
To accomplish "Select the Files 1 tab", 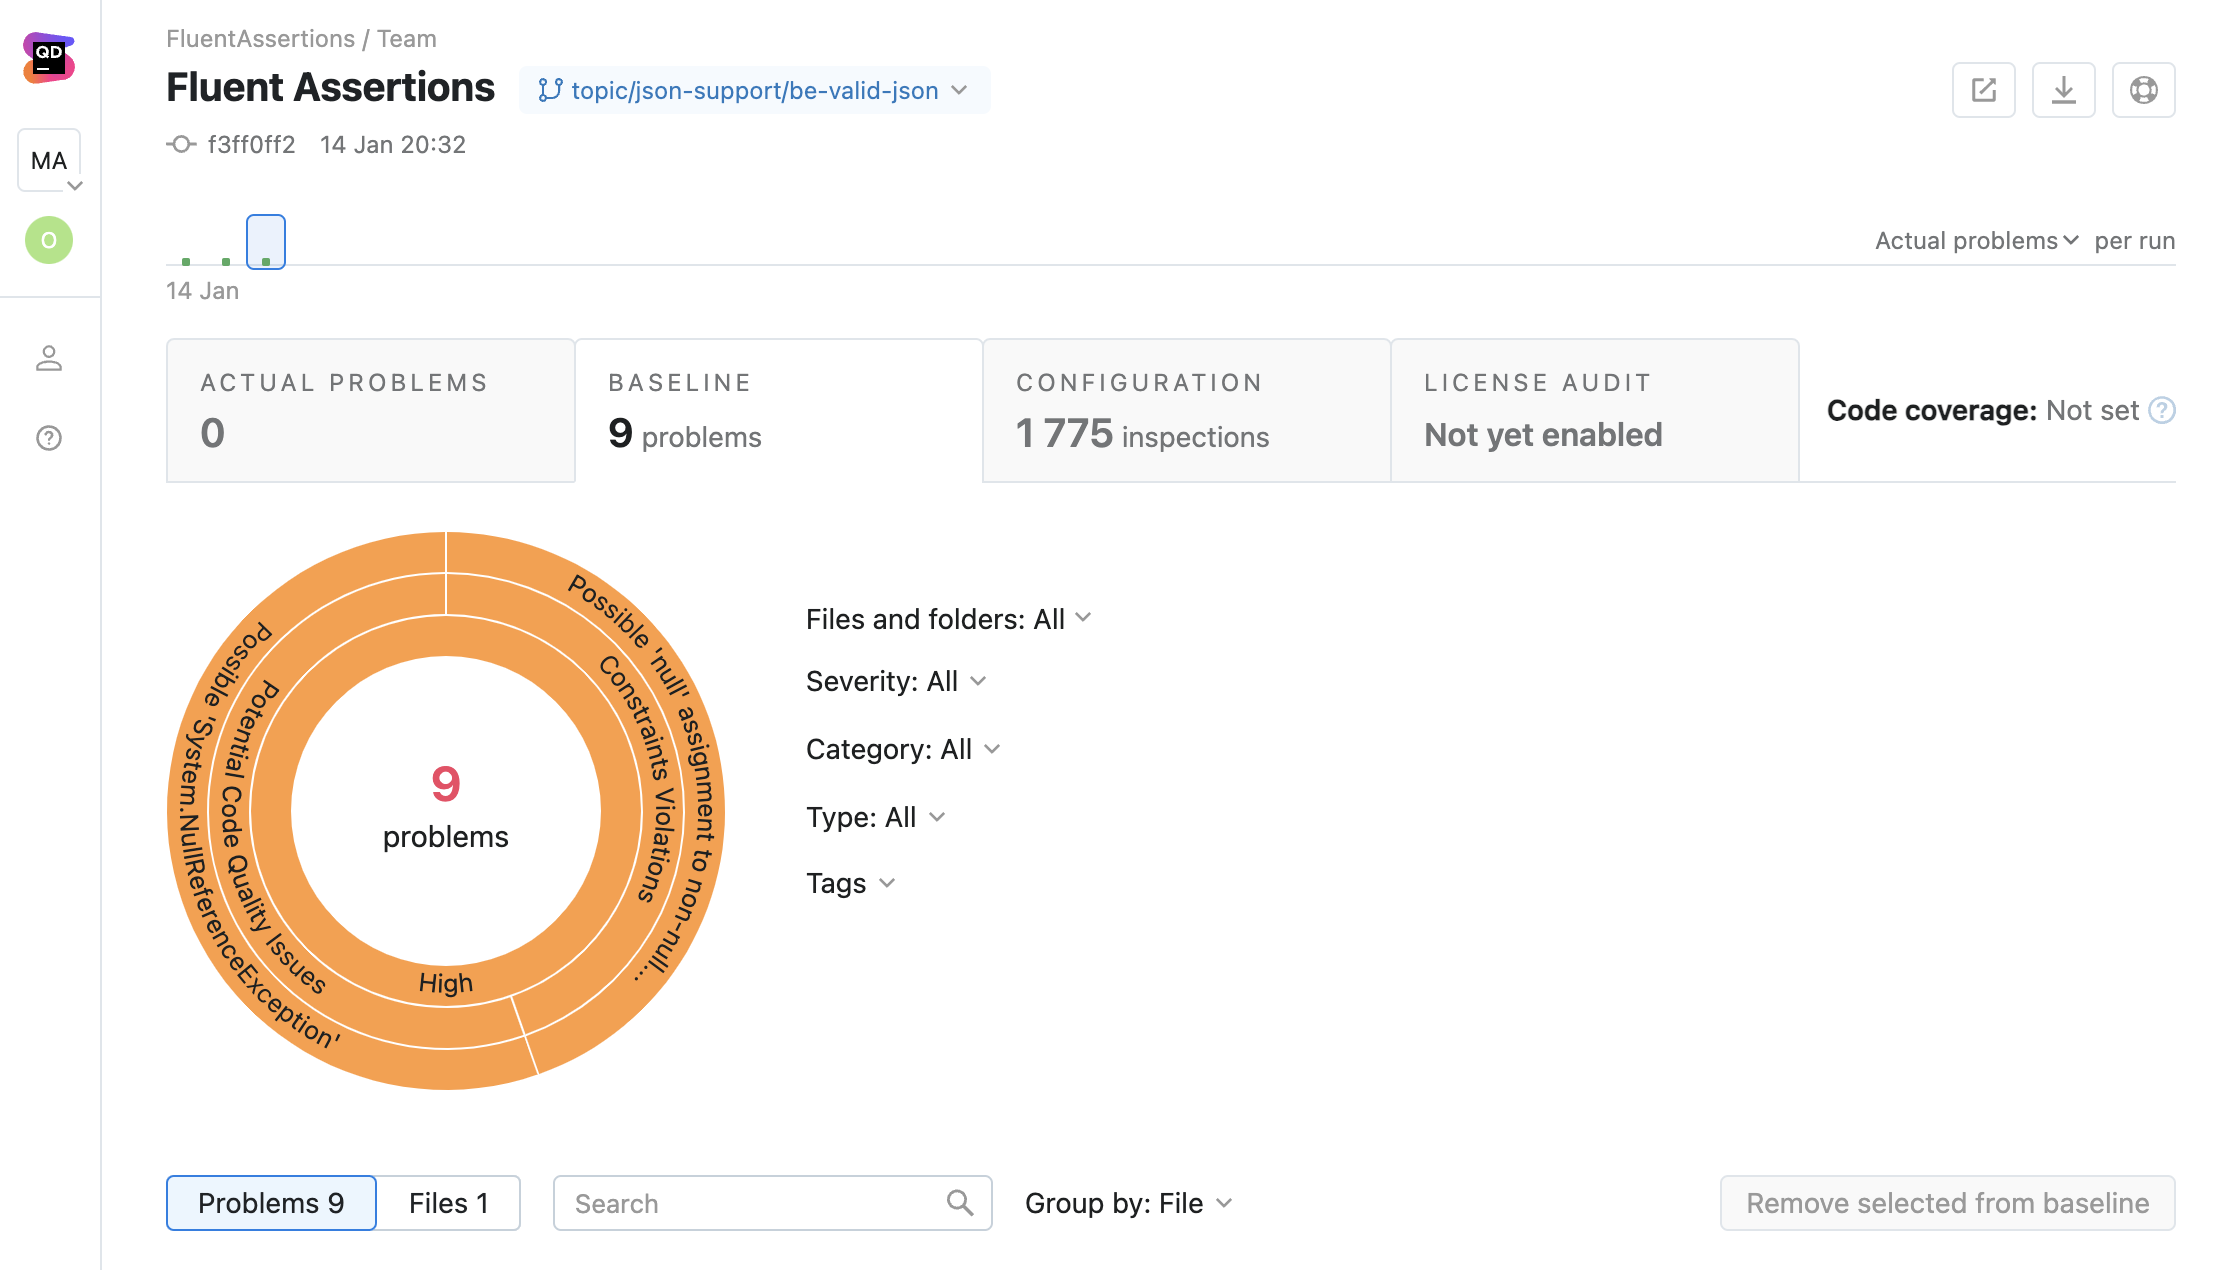I will pyautogui.click(x=448, y=1203).
